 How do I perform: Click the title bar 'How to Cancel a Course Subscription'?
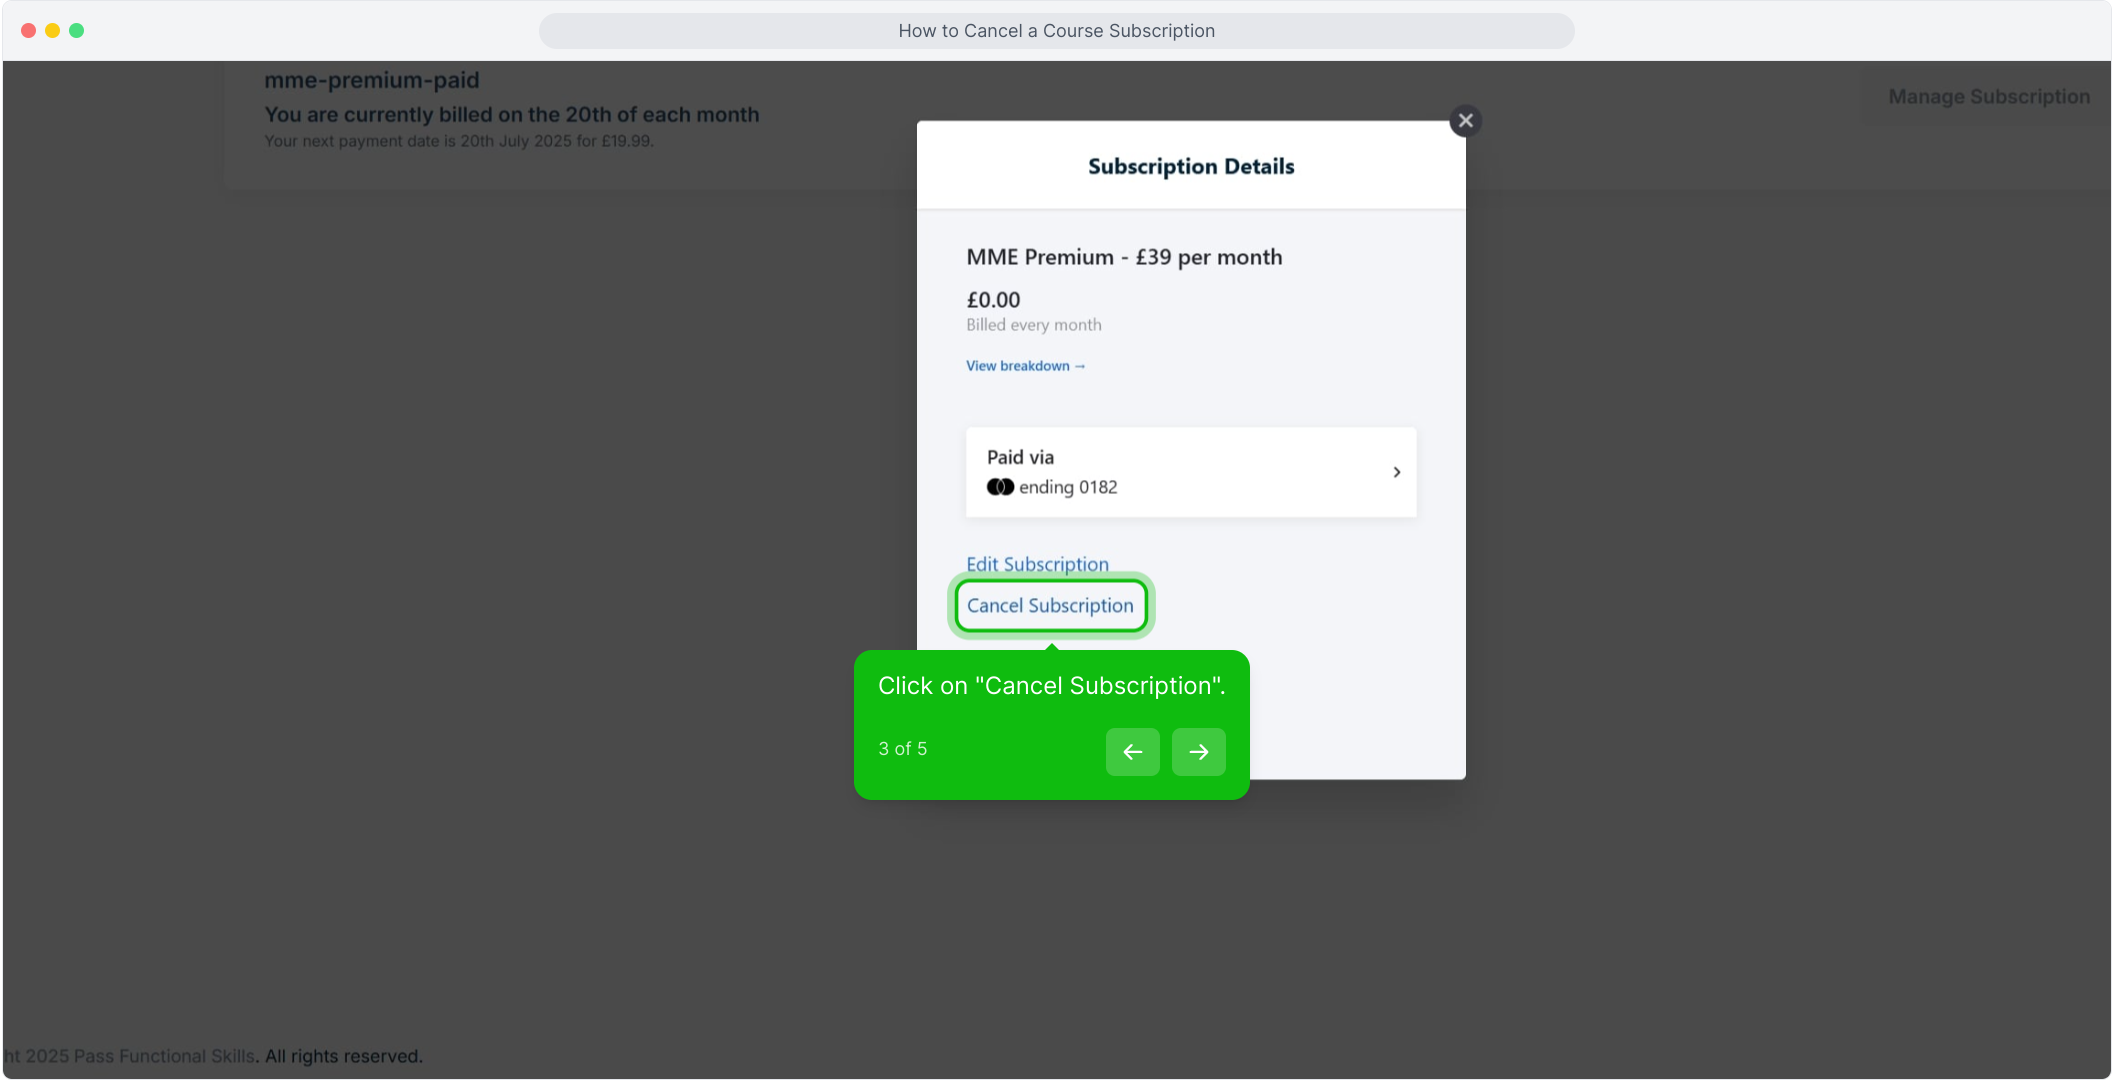tap(1056, 31)
